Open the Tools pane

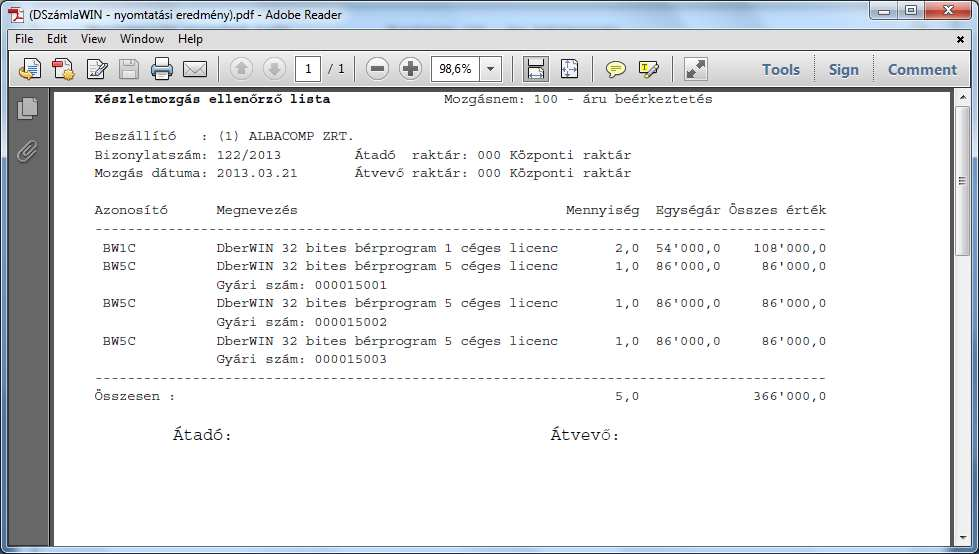tap(780, 69)
